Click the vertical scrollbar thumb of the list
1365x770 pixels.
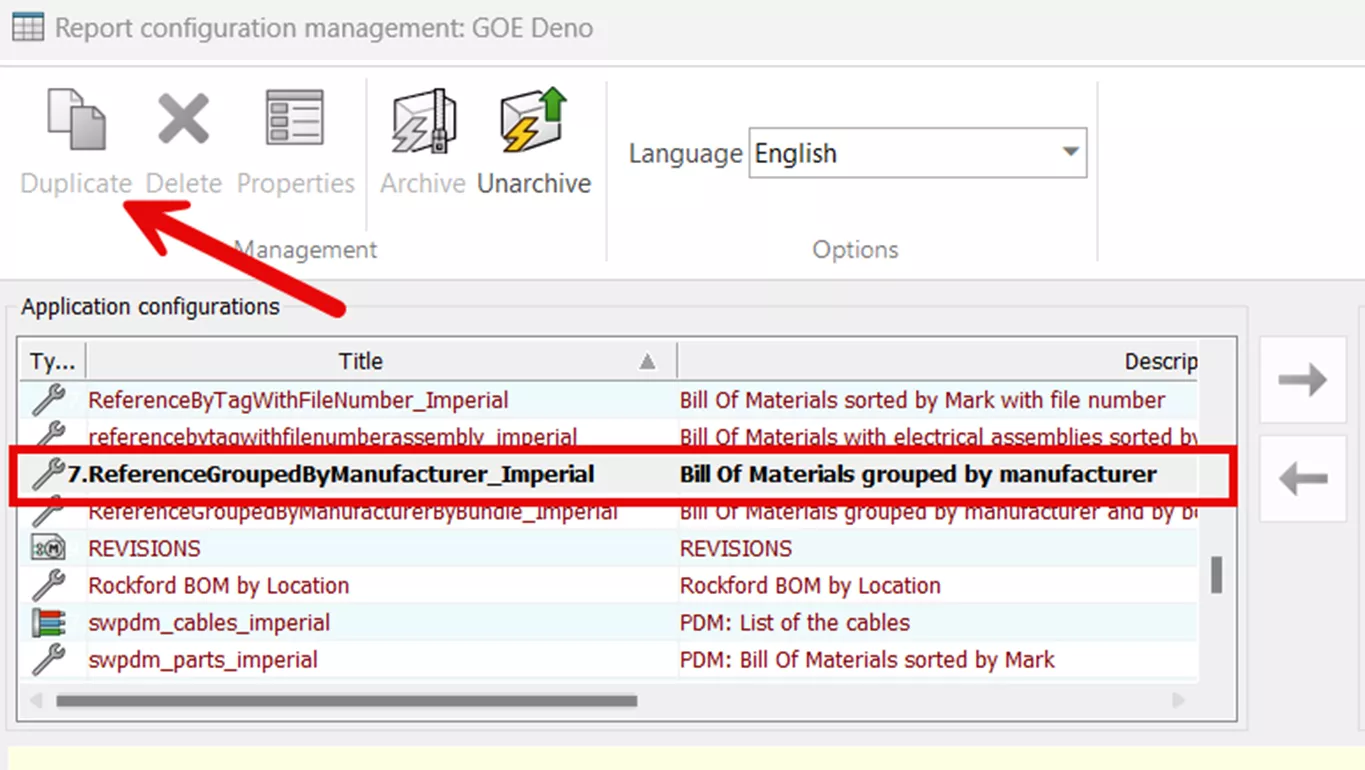(1216, 575)
